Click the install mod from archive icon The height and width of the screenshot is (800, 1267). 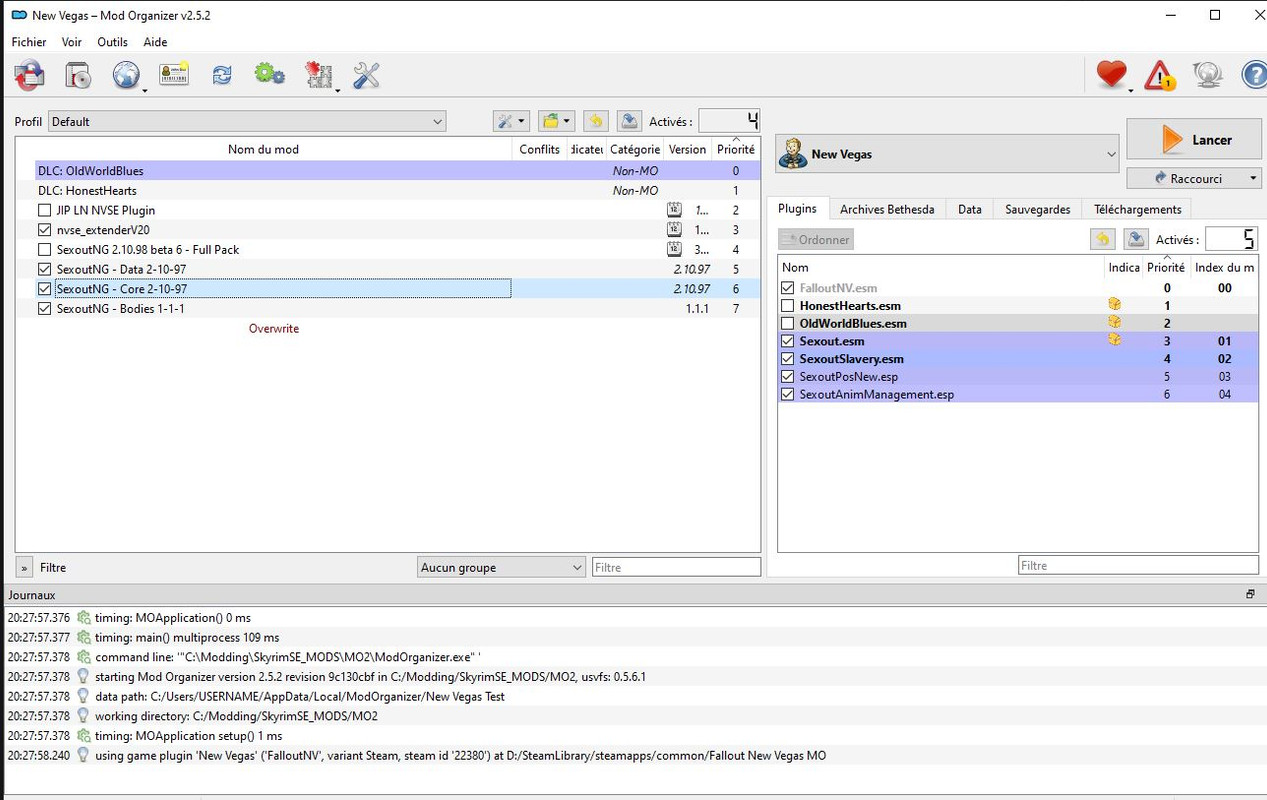coord(78,75)
